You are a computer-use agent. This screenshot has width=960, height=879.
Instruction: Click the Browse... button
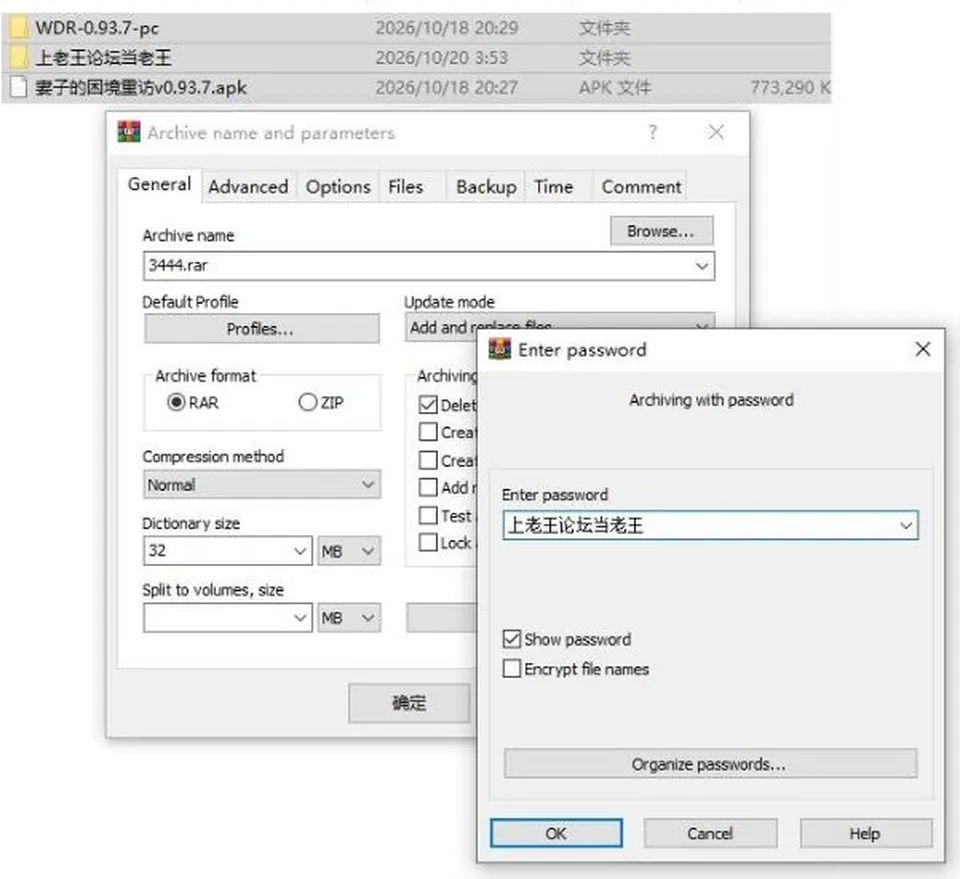(661, 231)
